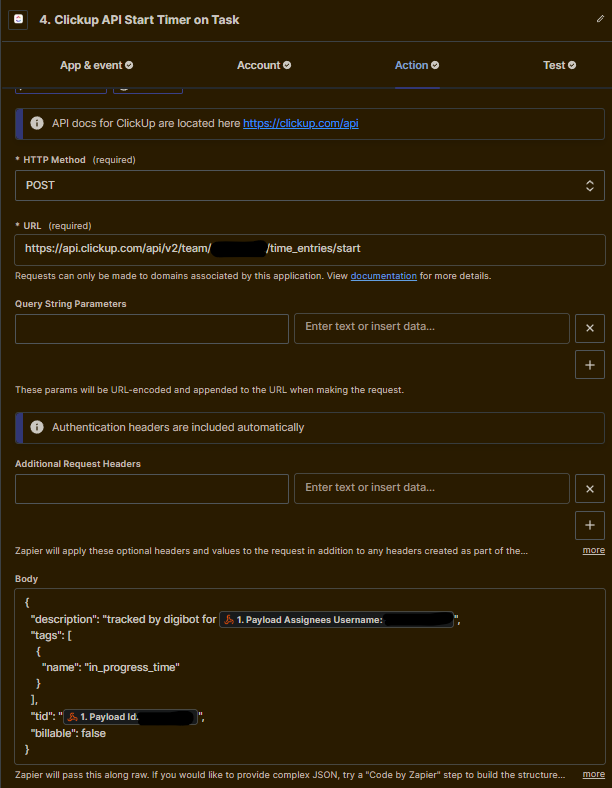
Task: Open the App & event tab
Action: [96, 65]
